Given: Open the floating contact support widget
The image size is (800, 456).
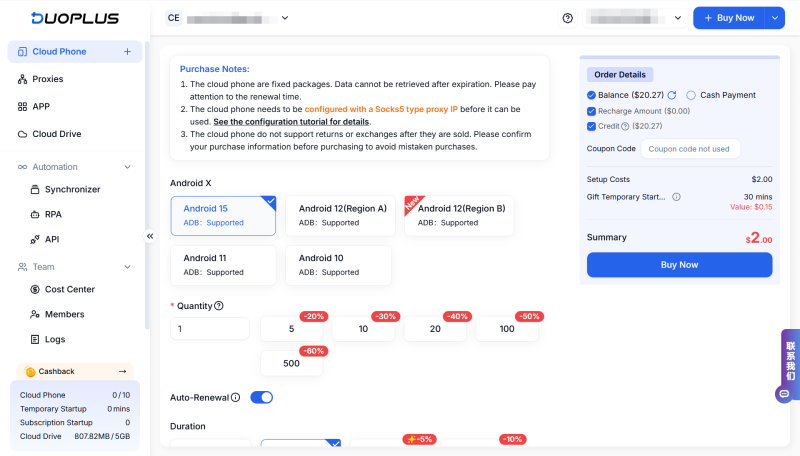Looking at the screenshot, I should click(x=789, y=367).
